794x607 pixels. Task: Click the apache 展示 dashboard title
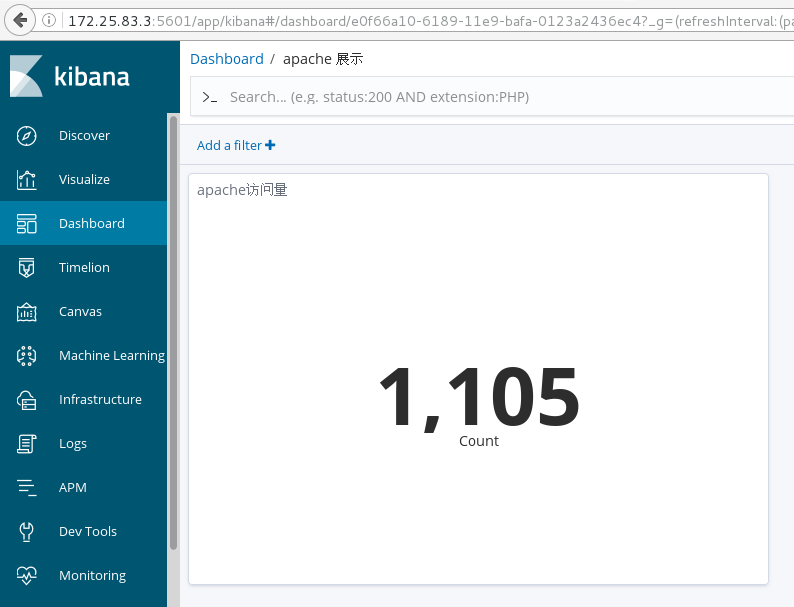pyautogui.click(x=323, y=59)
